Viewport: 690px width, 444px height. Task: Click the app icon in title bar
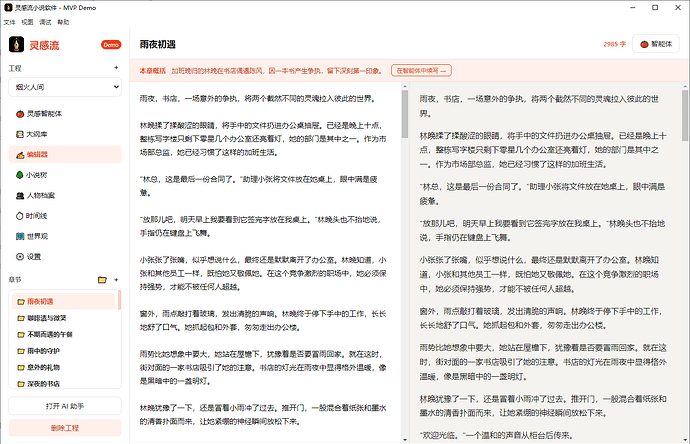coord(8,7)
